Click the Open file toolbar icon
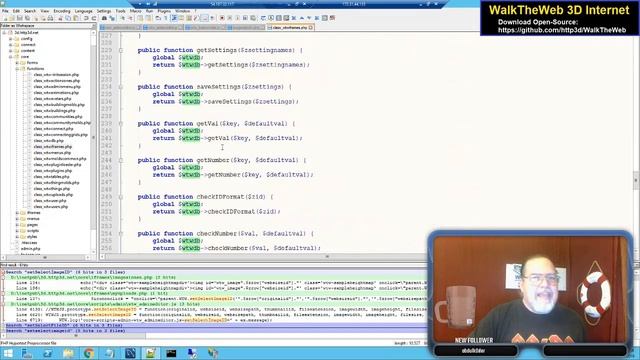The width and height of the screenshot is (640, 360). pos(12,18)
